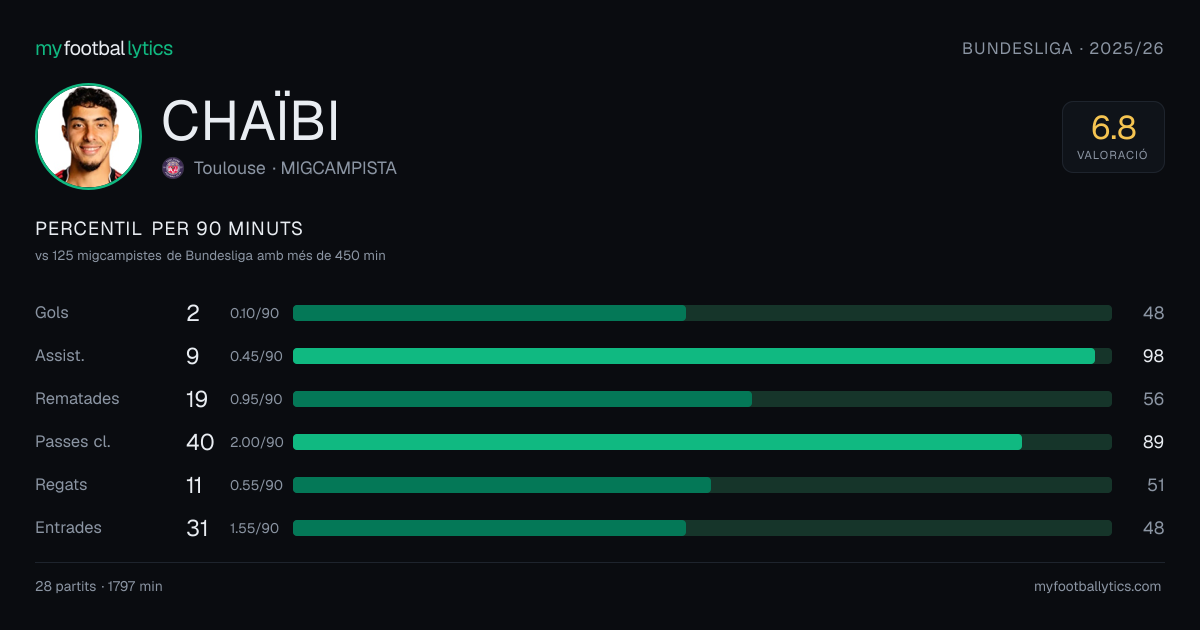This screenshot has height=630, width=1200.
Task: Click the Gols percentile bar
Action: (x=702, y=313)
